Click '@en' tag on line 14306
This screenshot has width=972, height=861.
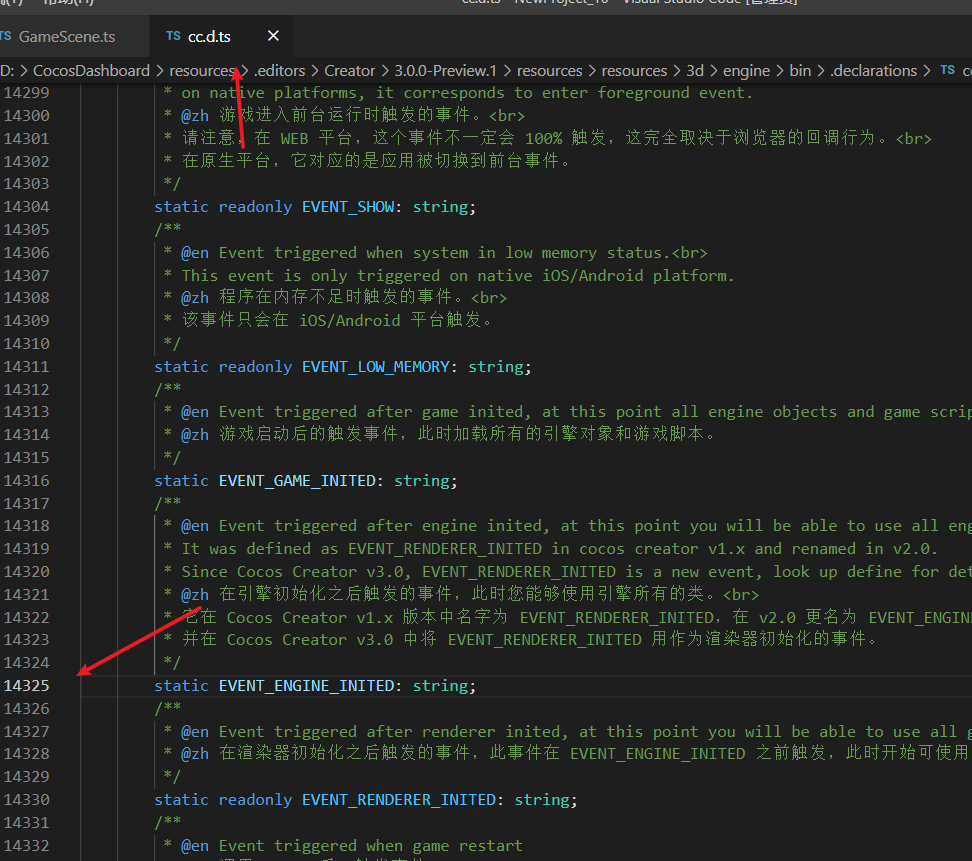click(195, 252)
